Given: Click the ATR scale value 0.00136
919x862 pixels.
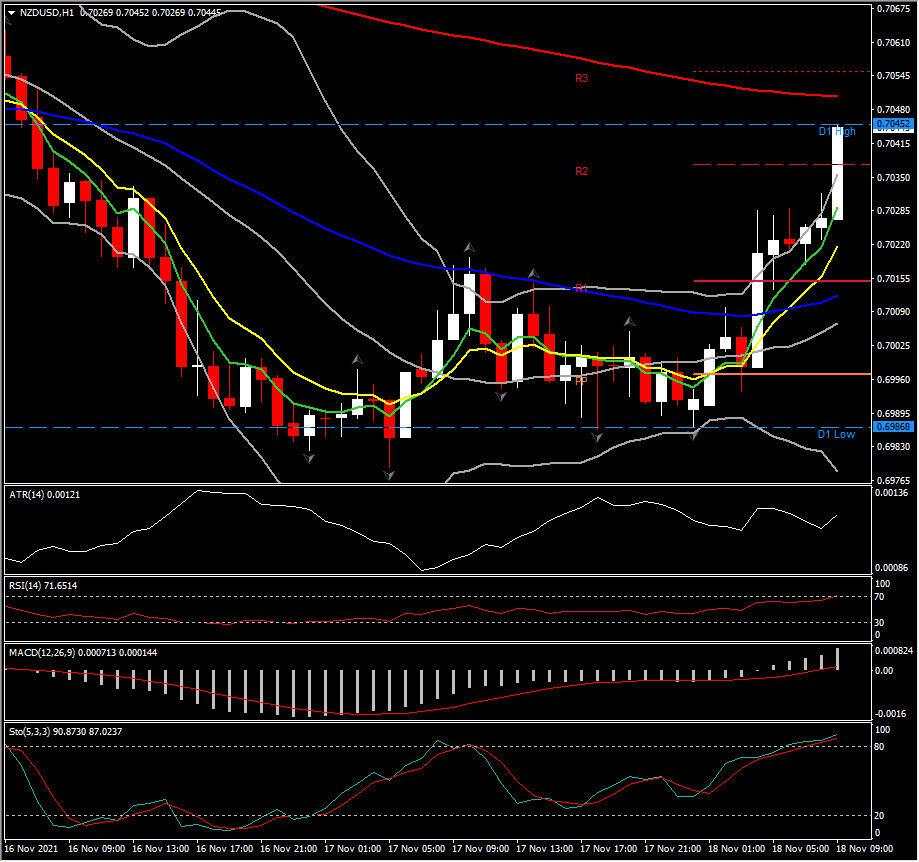Looking at the screenshot, I should click(x=891, y=493).
